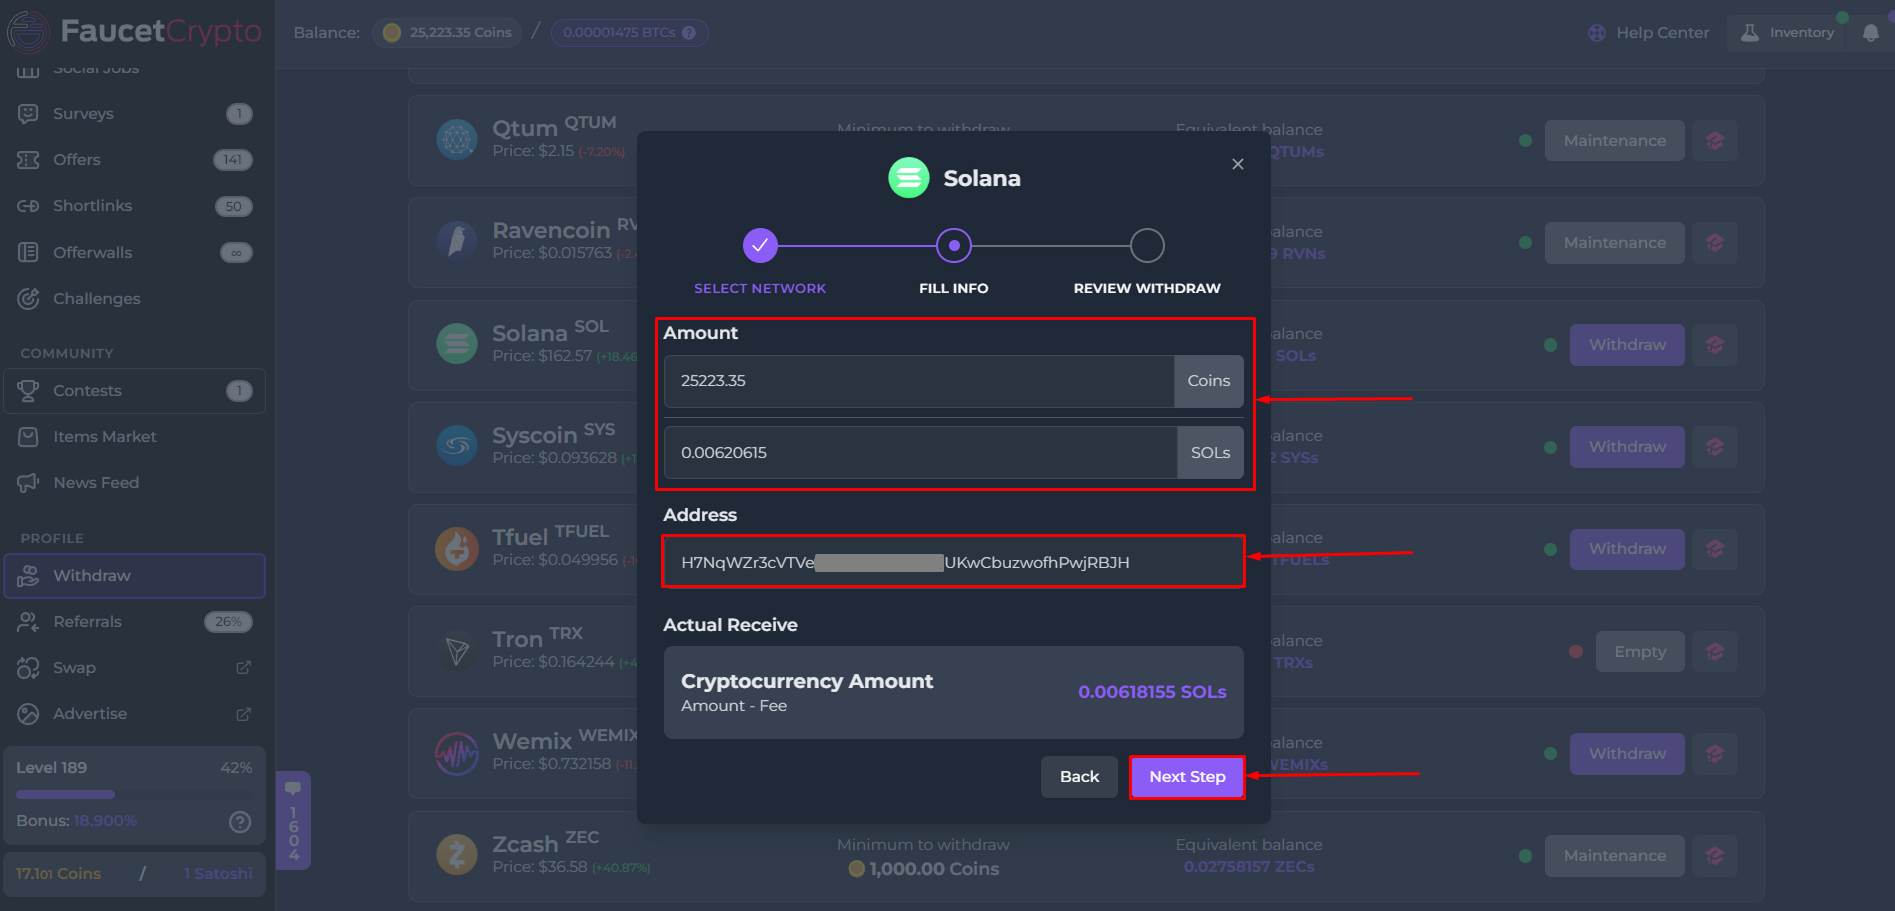Click the pink icon in Syscoin row

(x=1715, y=447)
